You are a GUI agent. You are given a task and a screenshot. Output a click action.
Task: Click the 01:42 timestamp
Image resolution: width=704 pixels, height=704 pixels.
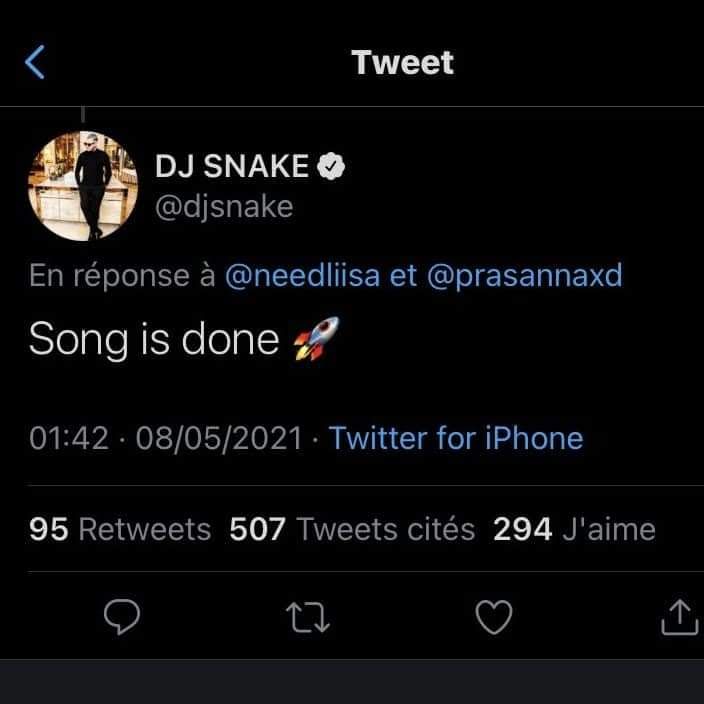pos(69,438)
